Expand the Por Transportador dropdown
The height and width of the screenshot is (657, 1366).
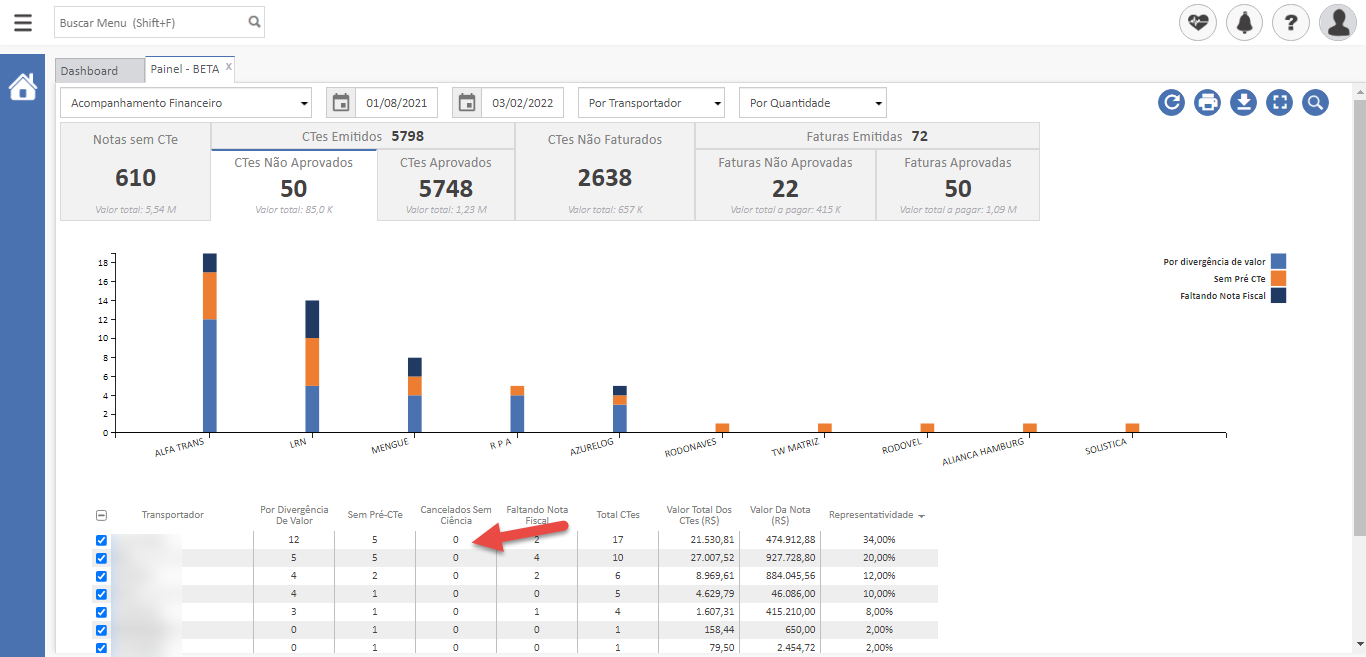(x=651, y=103)
